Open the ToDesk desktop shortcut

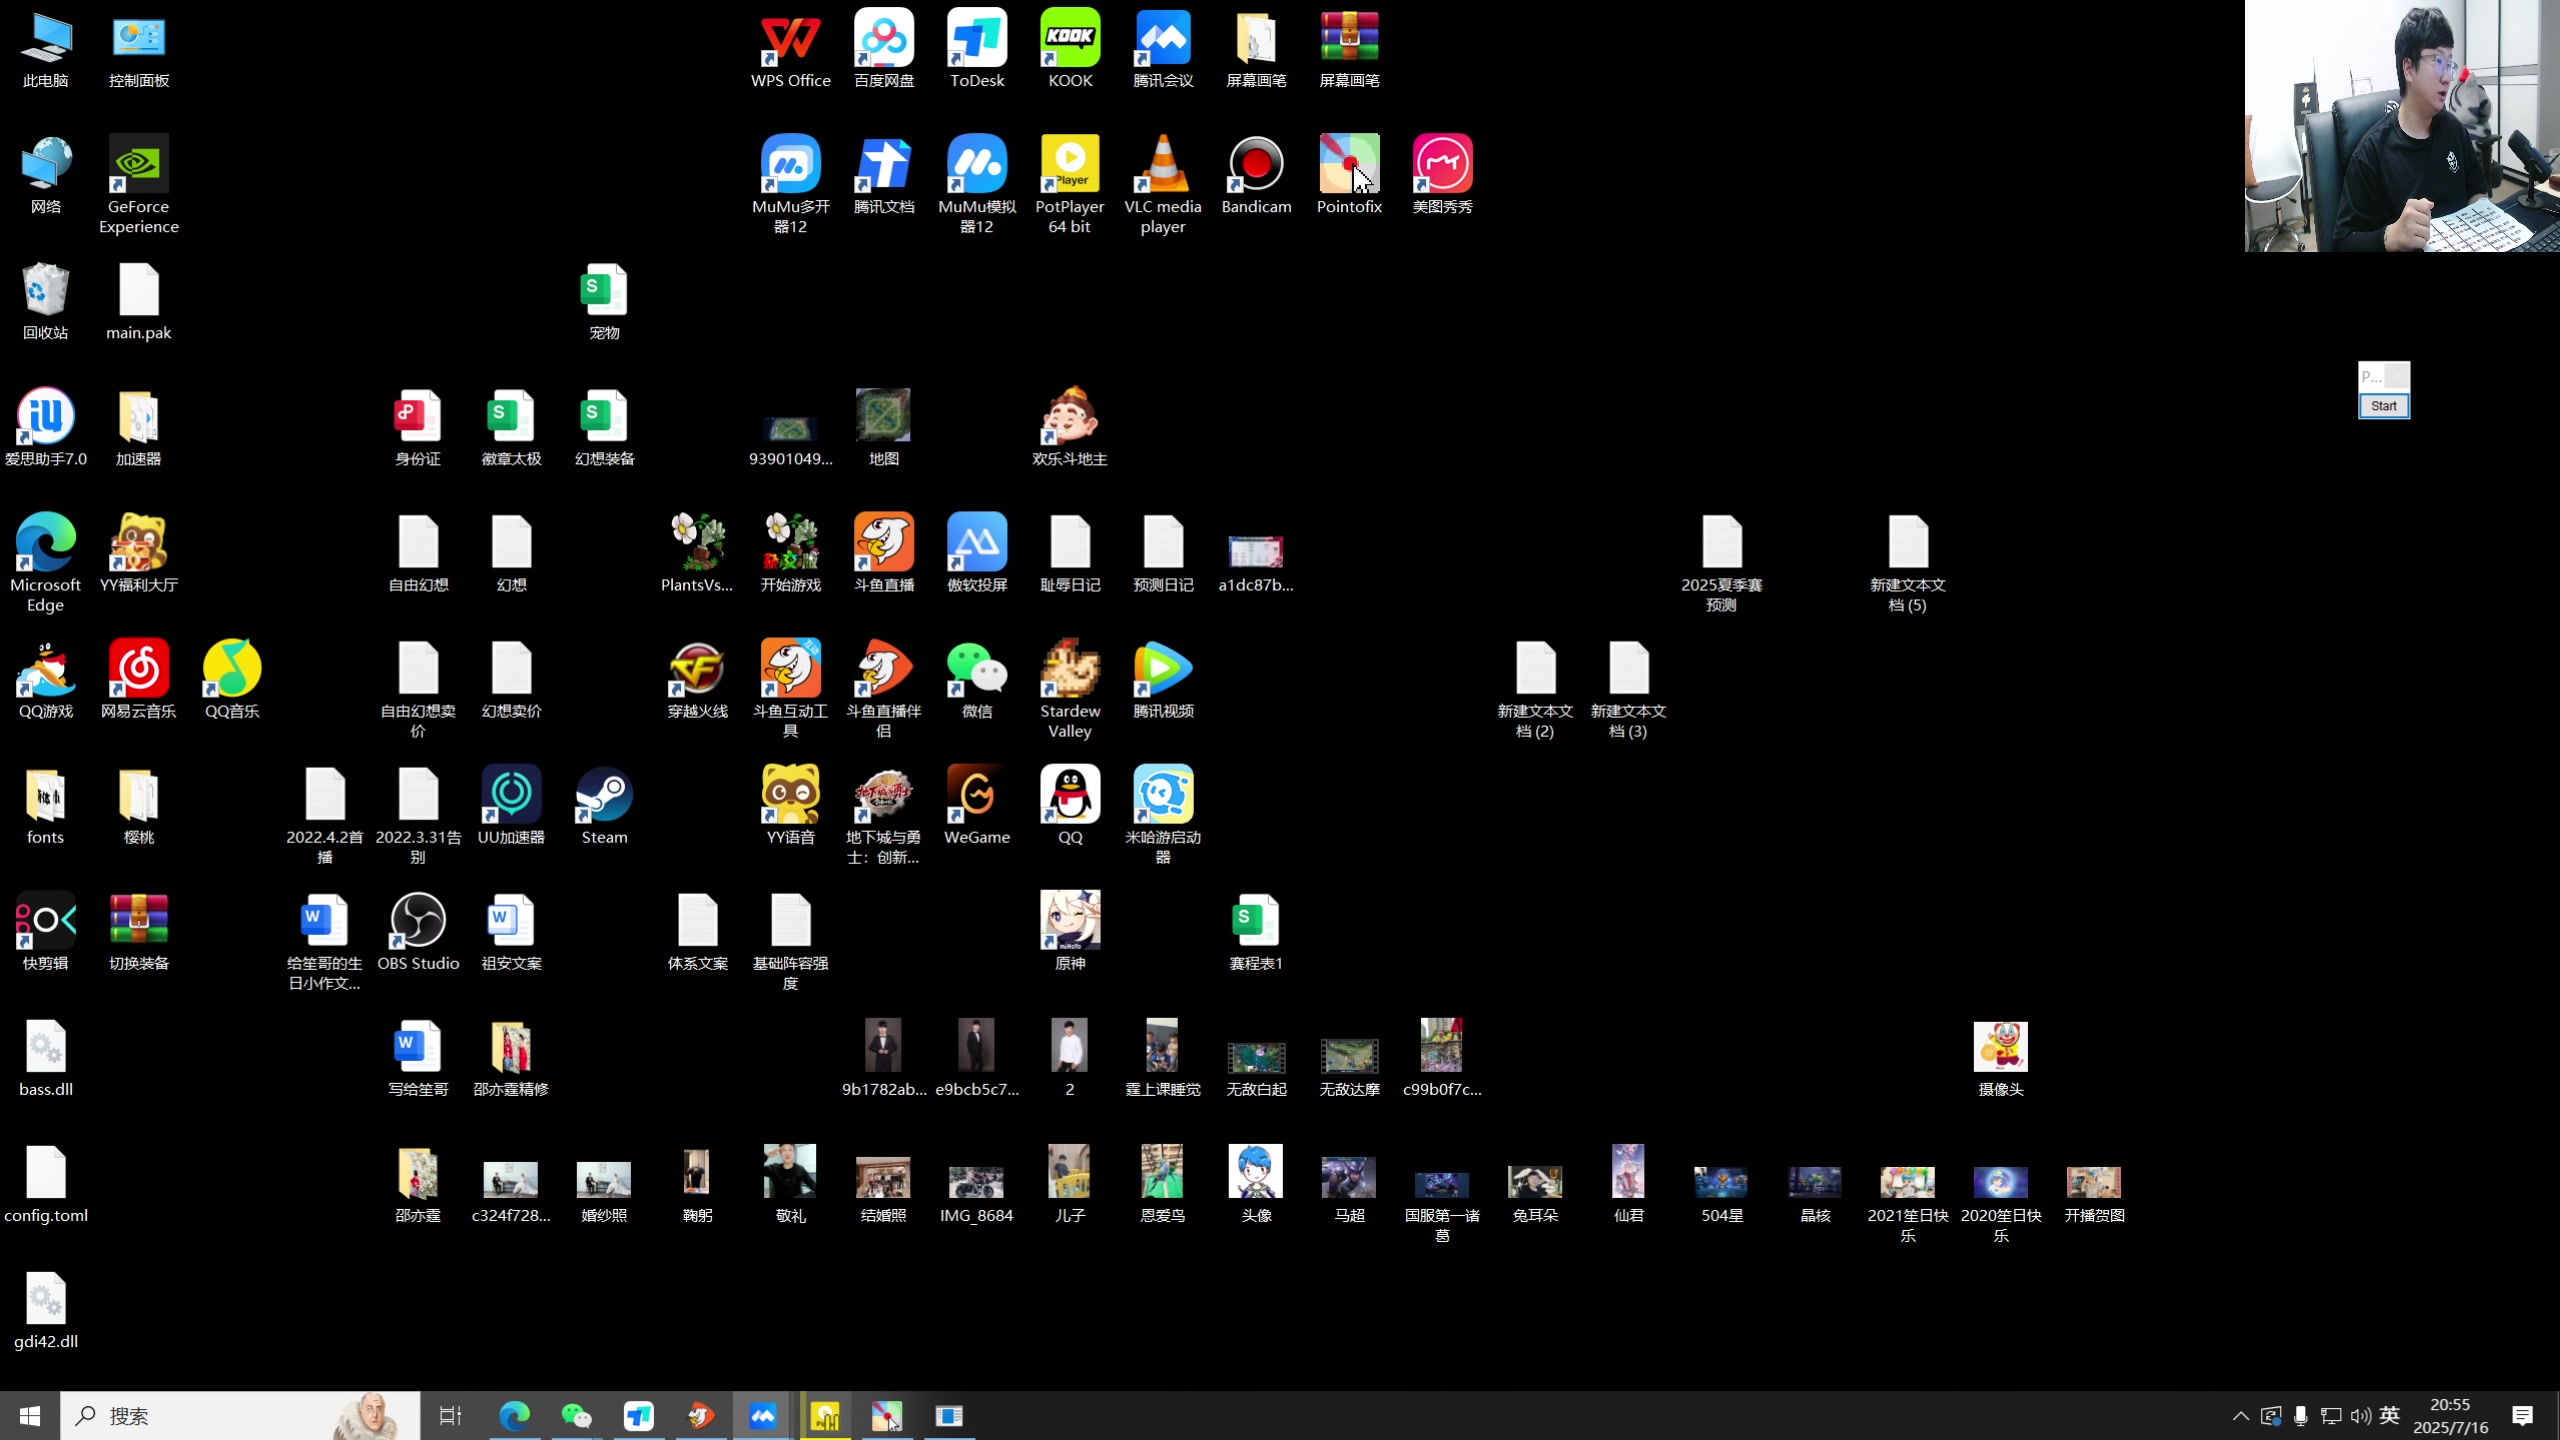tap(976, 49)
